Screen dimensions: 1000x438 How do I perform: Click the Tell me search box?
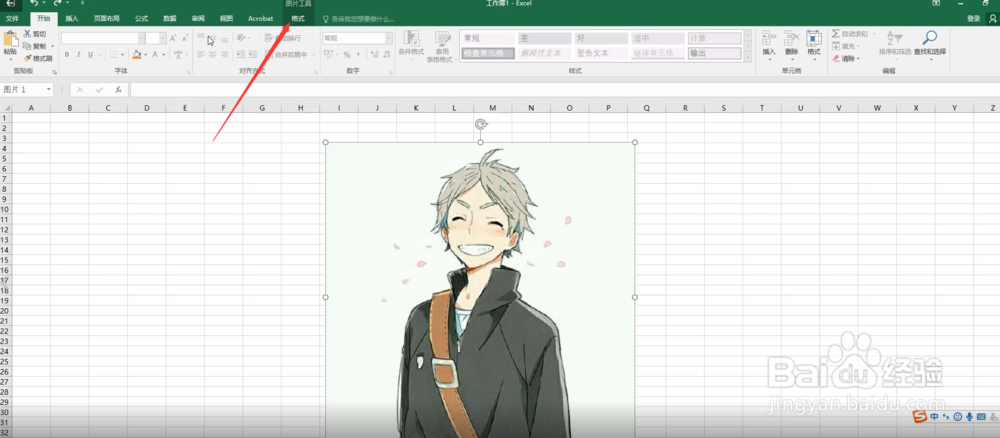[358, 19]
